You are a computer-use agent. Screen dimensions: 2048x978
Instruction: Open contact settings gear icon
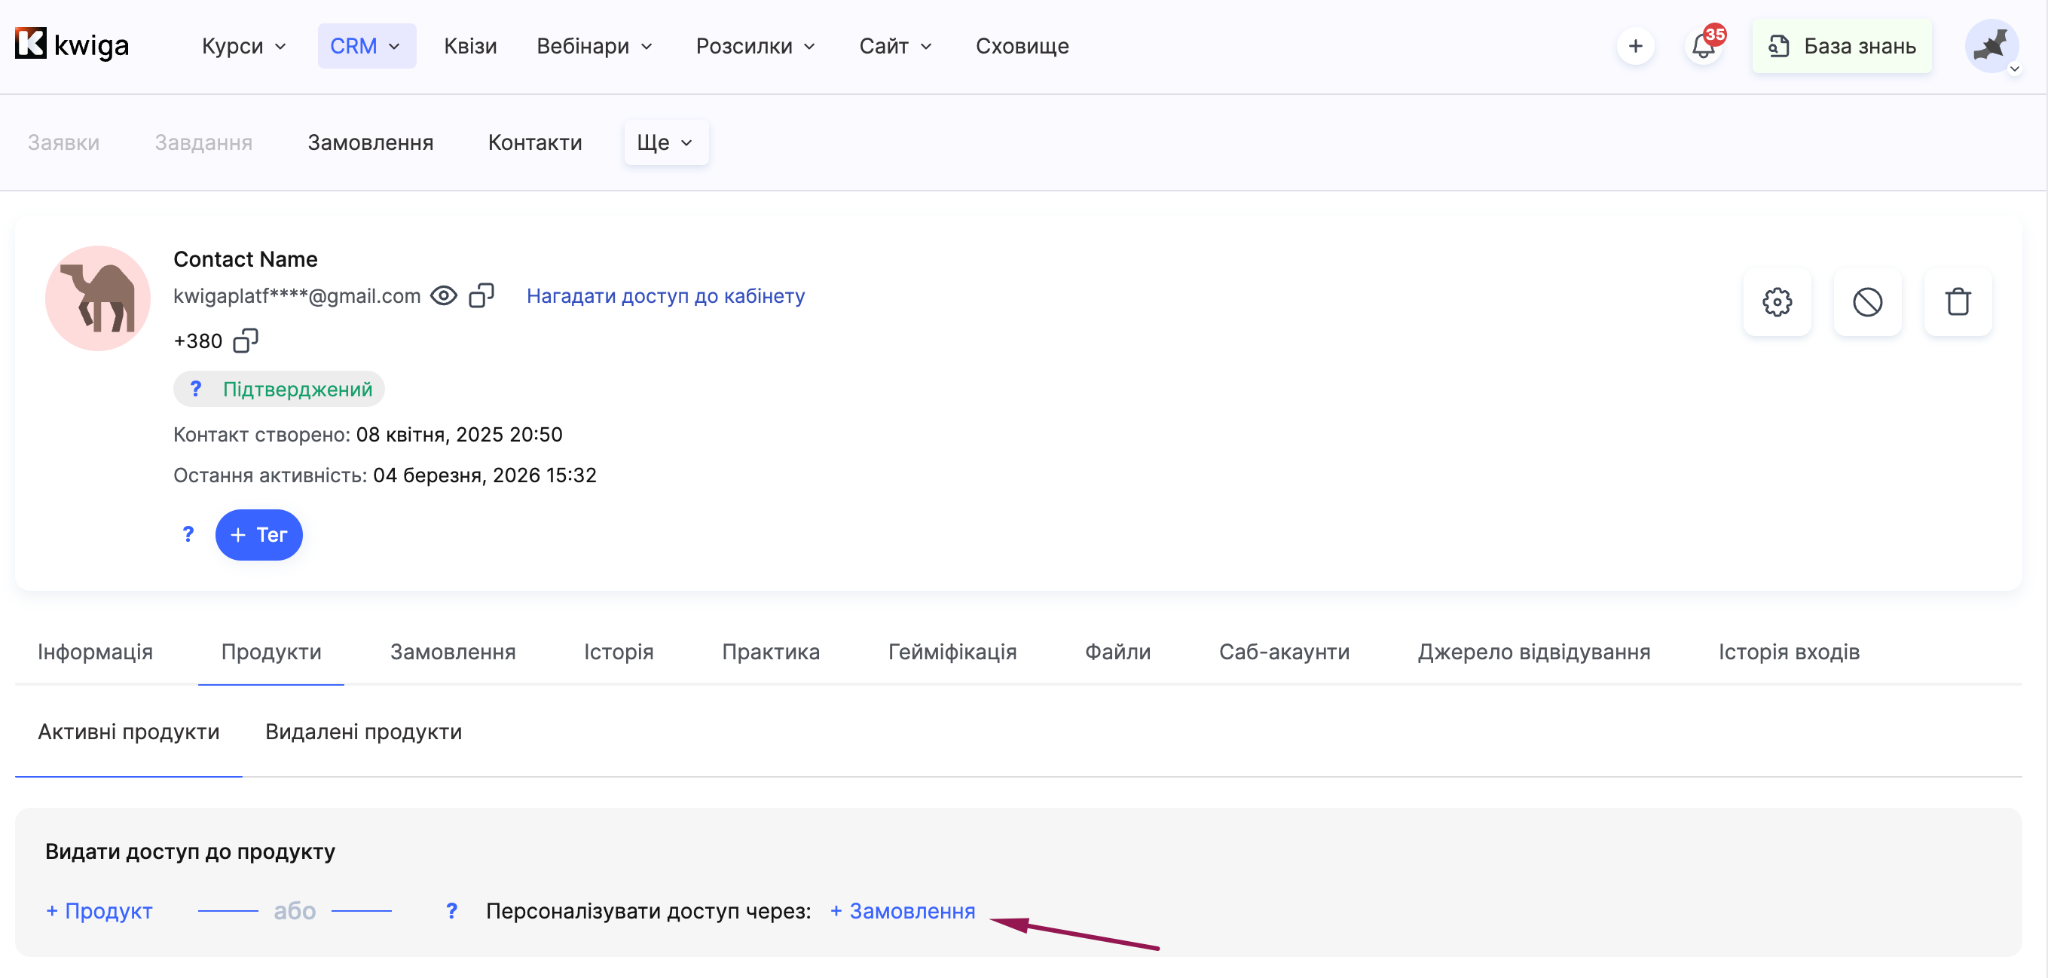pyautogui.click(x=1777, y=302)
